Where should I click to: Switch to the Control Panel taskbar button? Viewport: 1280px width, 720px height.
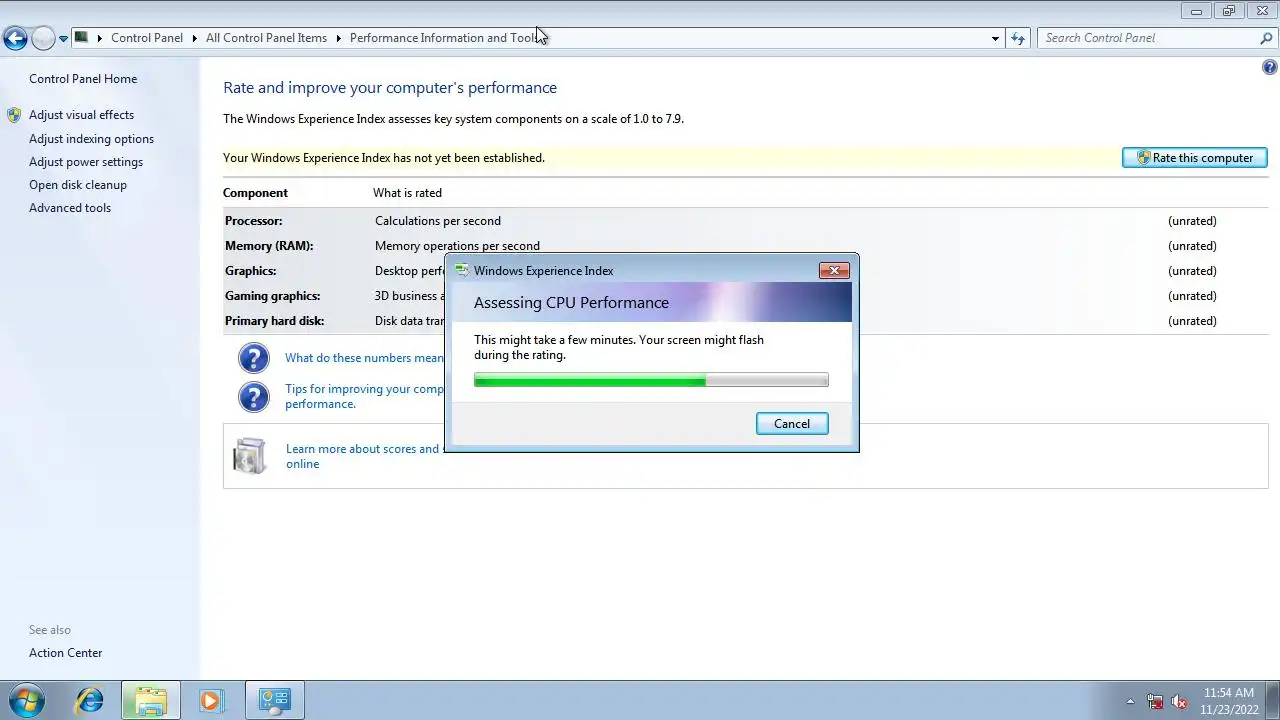tap(274, 700)
